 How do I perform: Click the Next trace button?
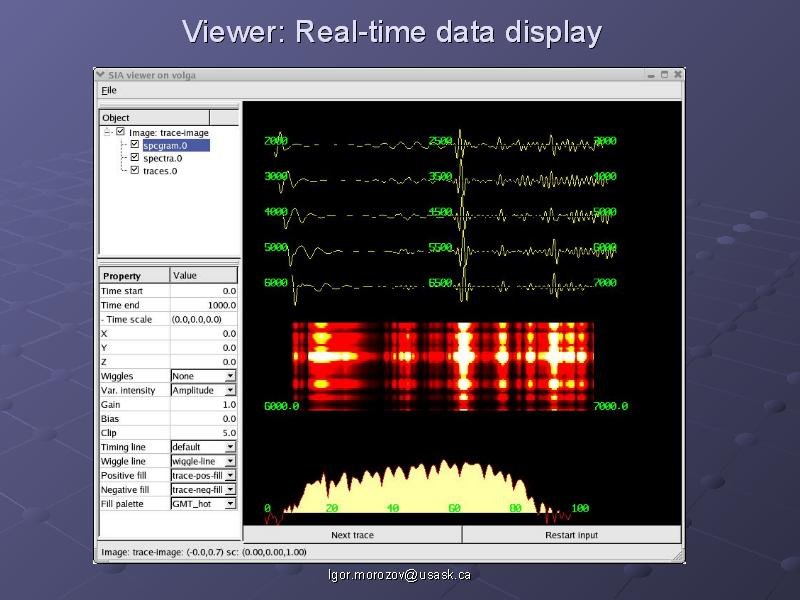[x=352, y=535]
